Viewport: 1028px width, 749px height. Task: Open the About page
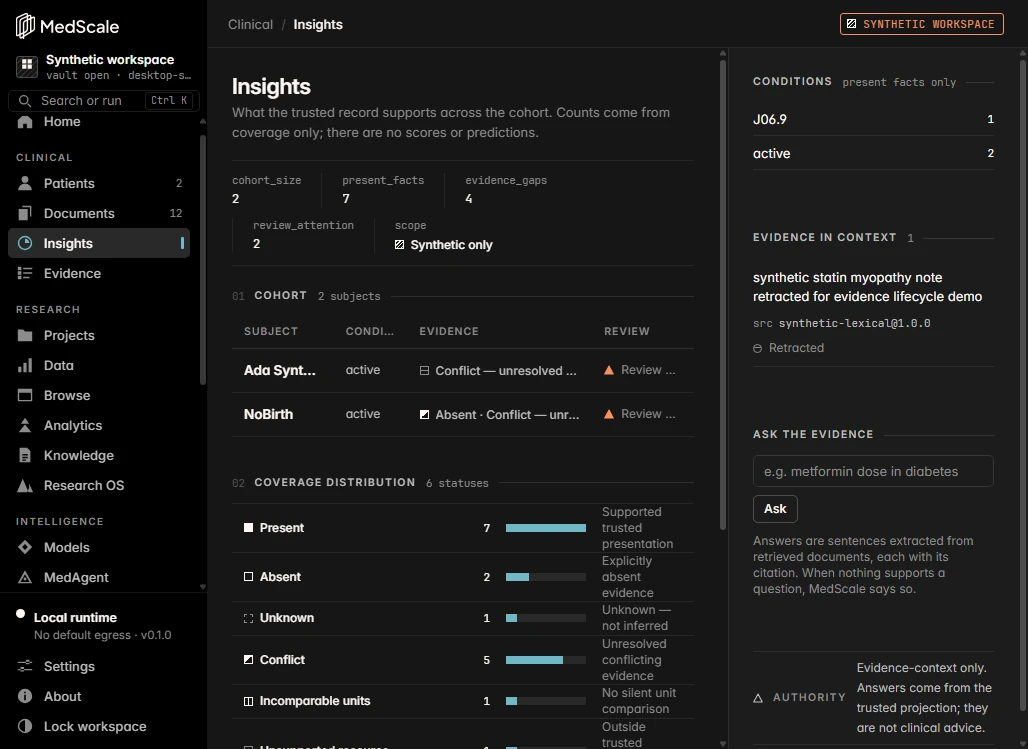tap(99, 697)
